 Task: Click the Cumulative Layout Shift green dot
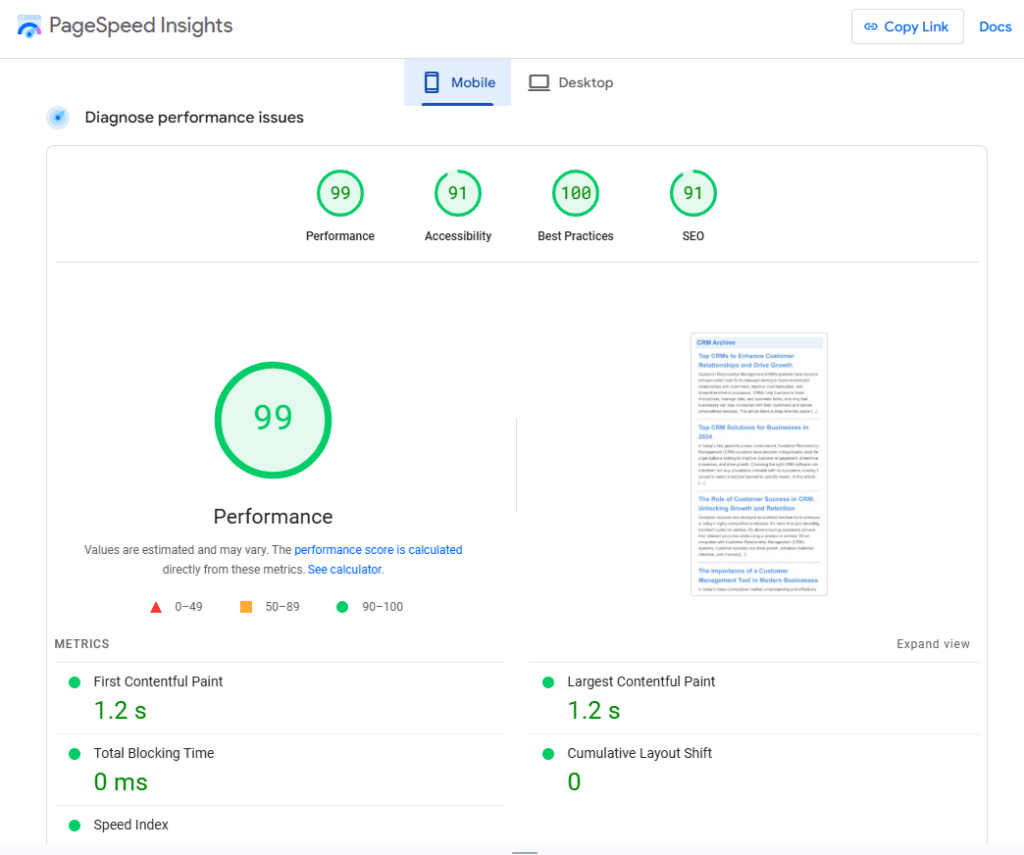[x=549, y=754]
